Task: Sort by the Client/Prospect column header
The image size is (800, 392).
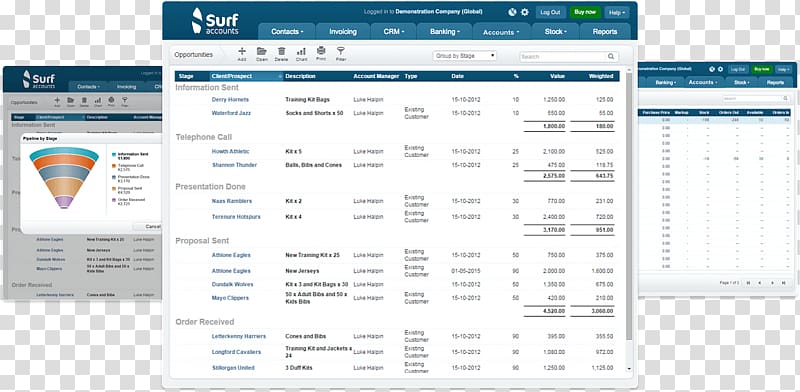Action: tap(246, 76)
